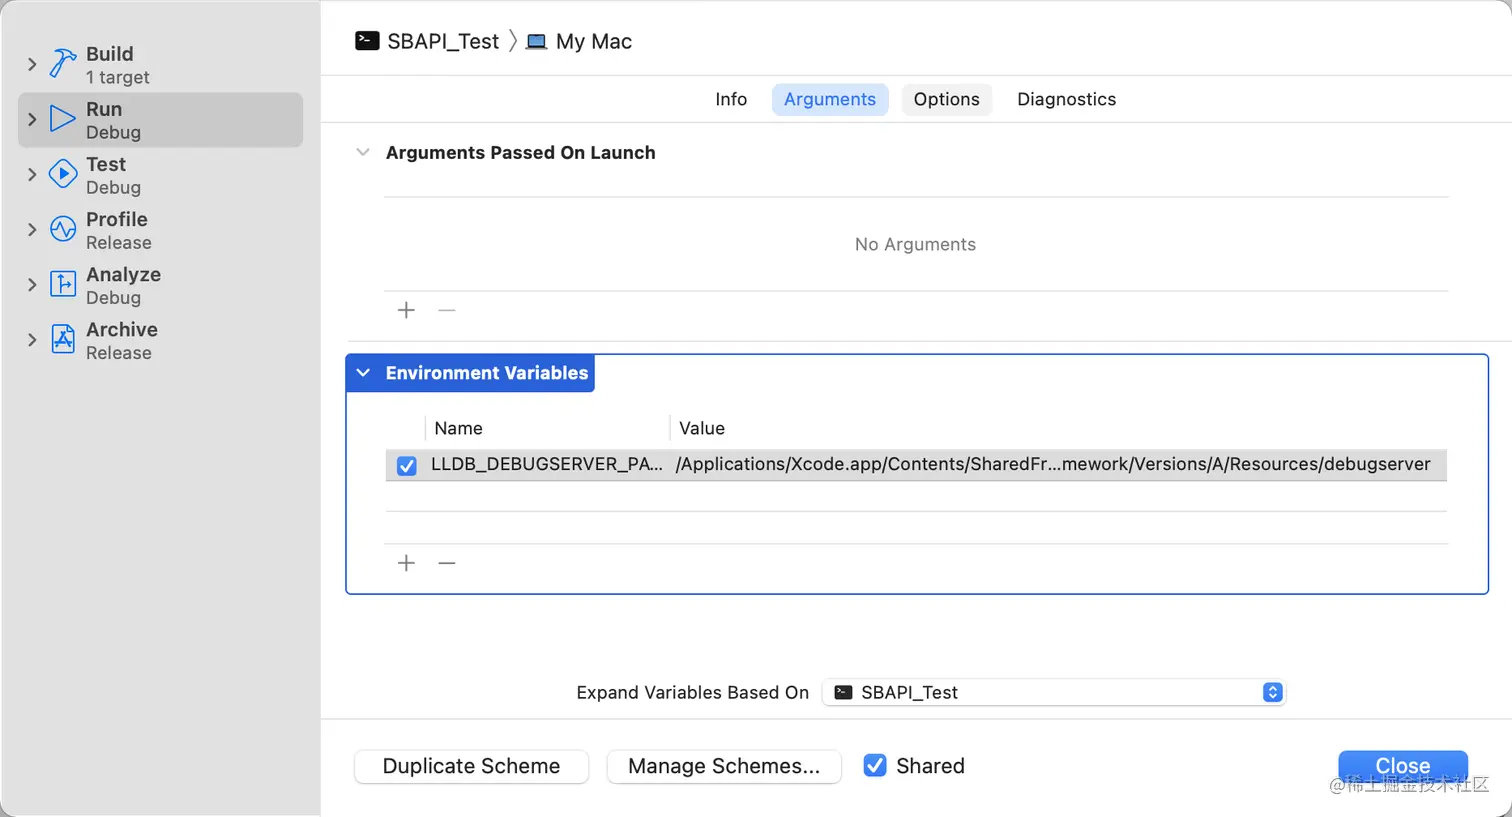Open Manage Schemes dialog
Screen dimensions: 1512x817
point(723,766)
